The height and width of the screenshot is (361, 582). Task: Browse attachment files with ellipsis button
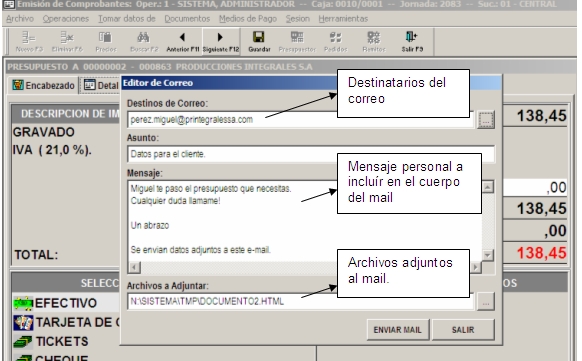tap(485, 301)
